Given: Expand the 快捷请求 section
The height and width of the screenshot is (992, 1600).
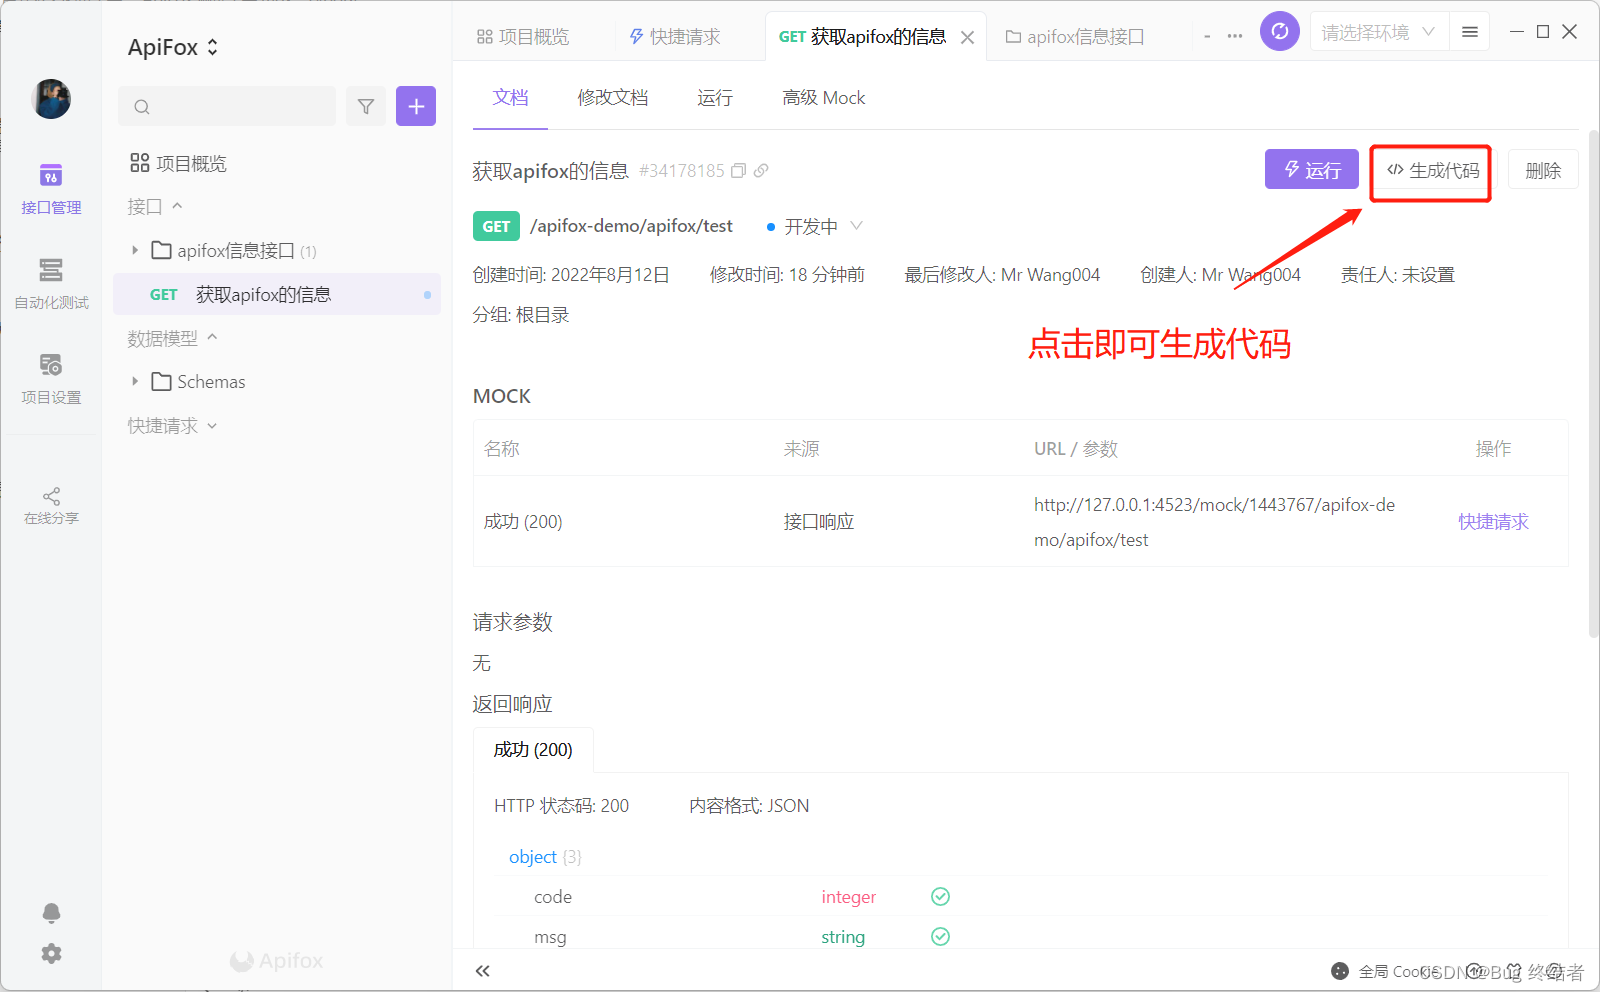Looking at the screenshot, I should click(172, 425).
